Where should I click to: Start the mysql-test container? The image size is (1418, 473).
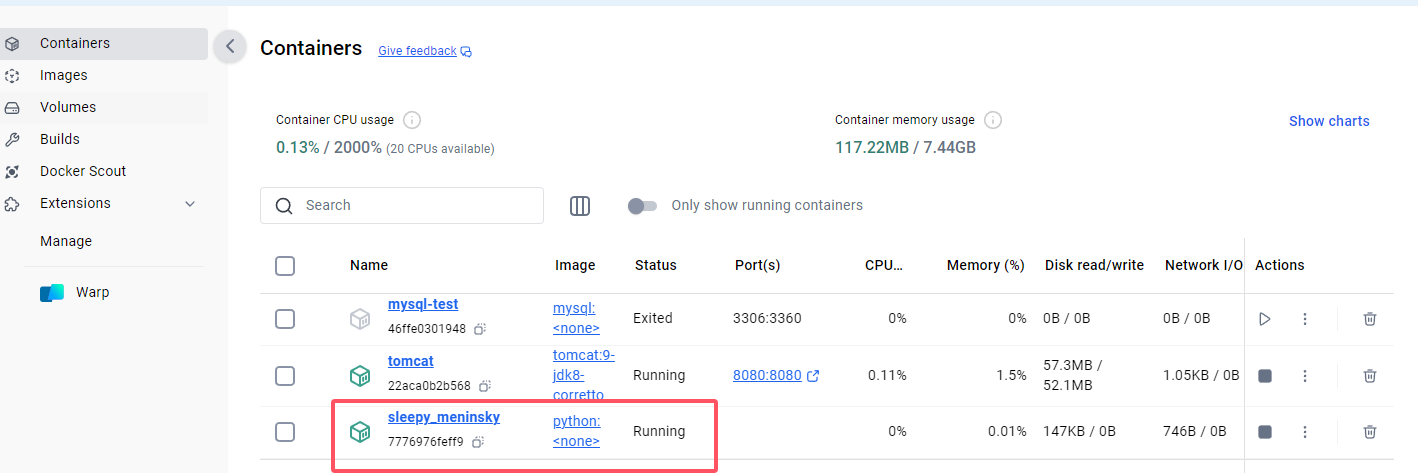[1265, 319]
